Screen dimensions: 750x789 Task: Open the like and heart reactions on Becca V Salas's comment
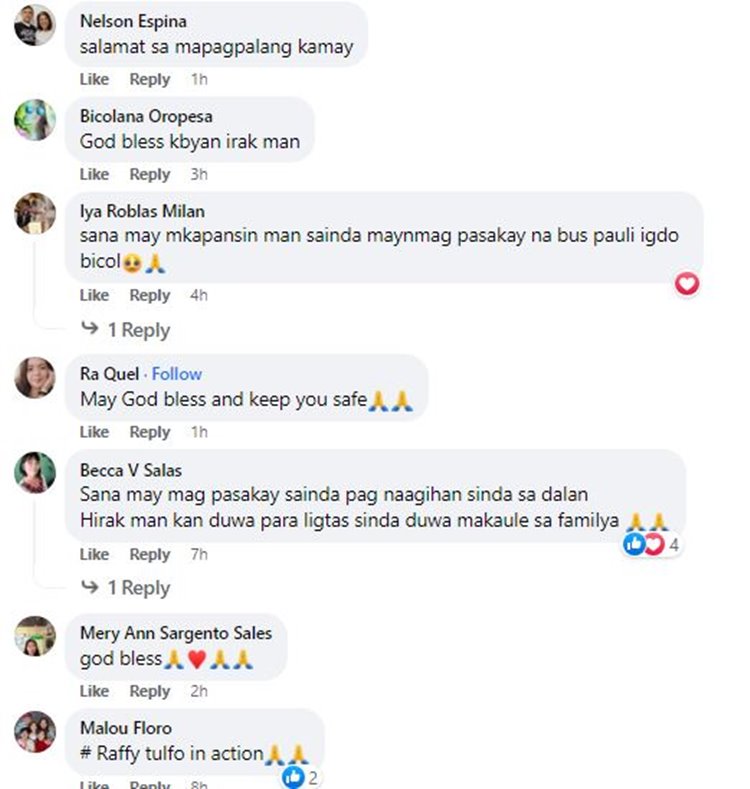coord(652,544)
